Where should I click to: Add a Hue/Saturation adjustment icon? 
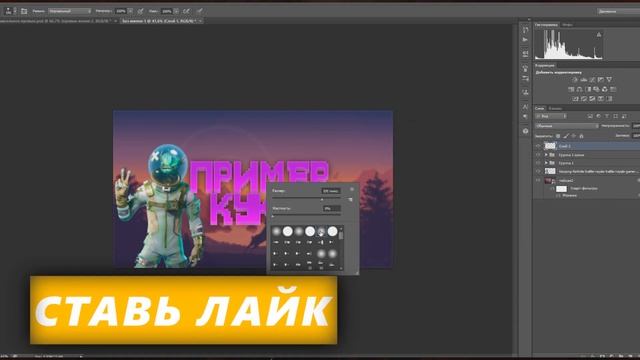coord(571,89)
